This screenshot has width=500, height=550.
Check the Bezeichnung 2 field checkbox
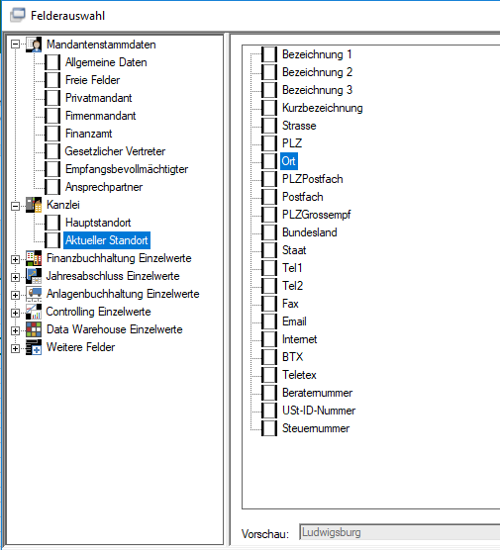[x=269, y=72]
